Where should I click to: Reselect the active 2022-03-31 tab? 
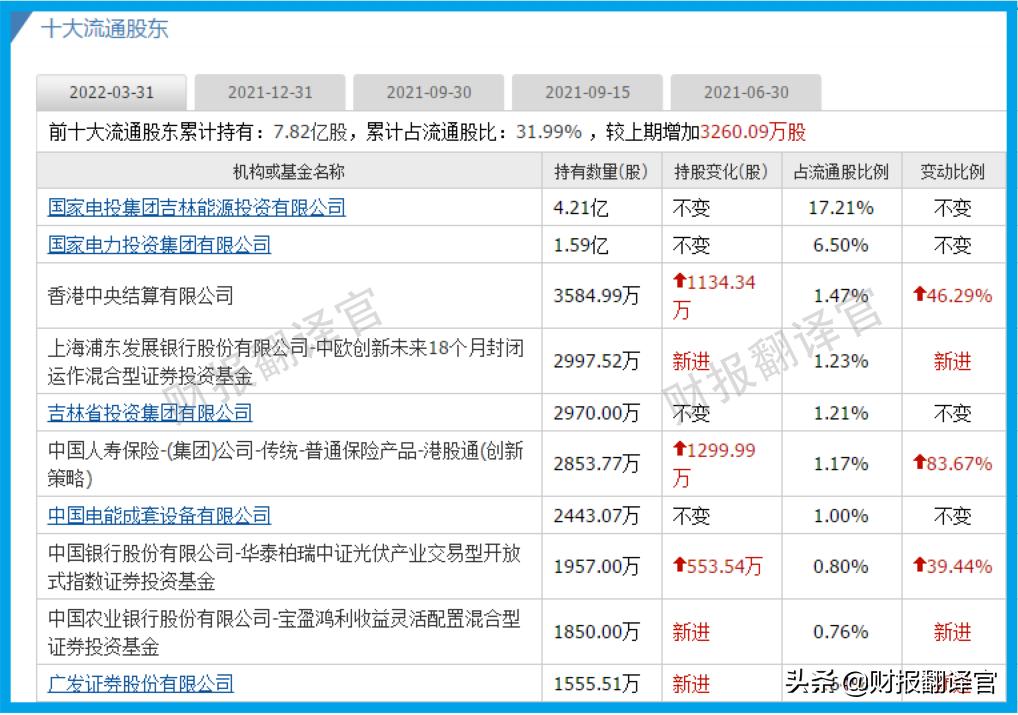tap(112, 92)
